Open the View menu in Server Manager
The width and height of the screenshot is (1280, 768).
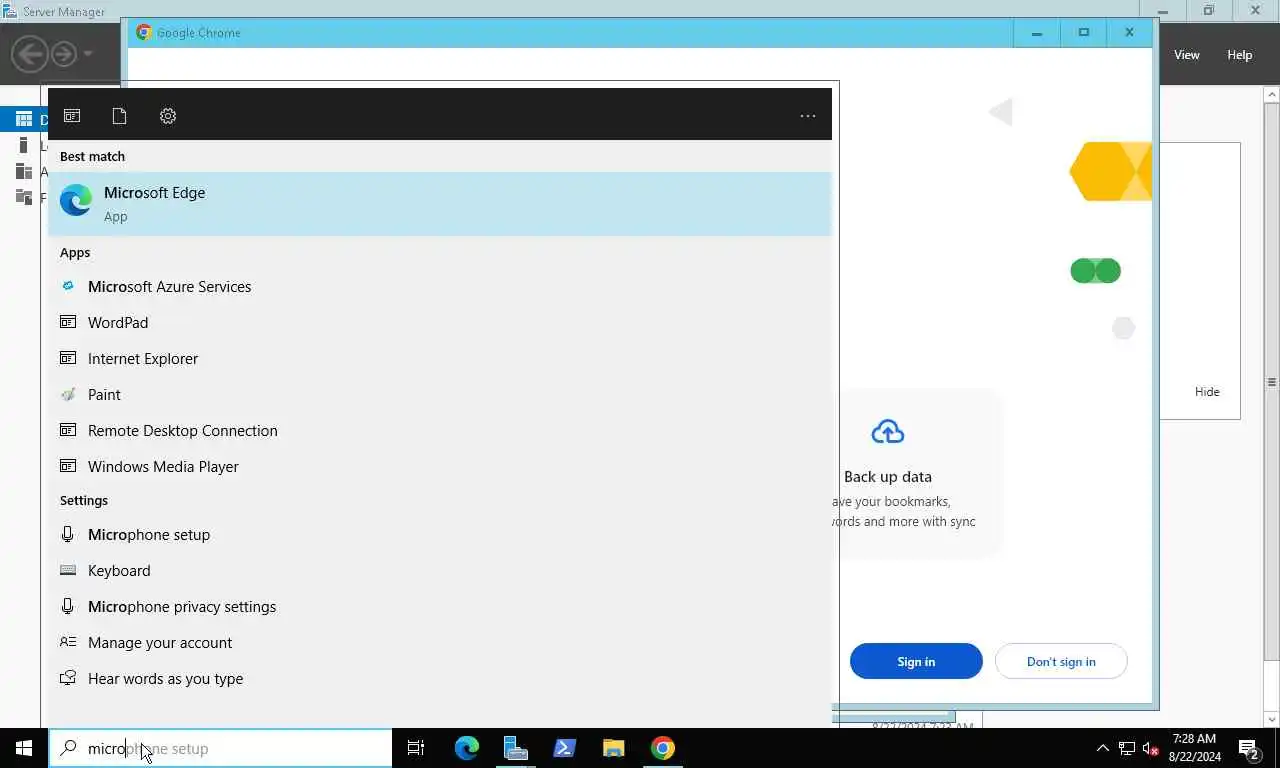tap(1187, 55)
